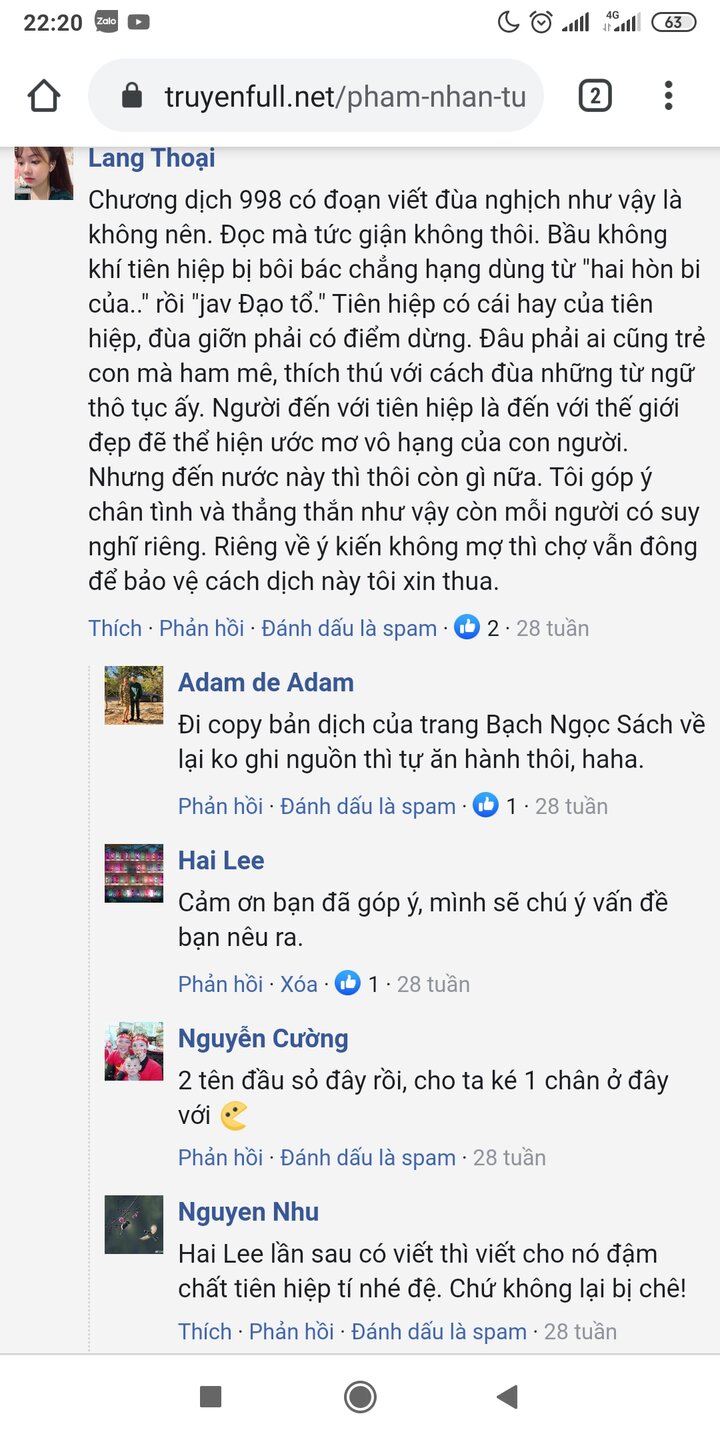
Task: Open Nguyễn Cường's profile name link
Action: coord(263,1039)
